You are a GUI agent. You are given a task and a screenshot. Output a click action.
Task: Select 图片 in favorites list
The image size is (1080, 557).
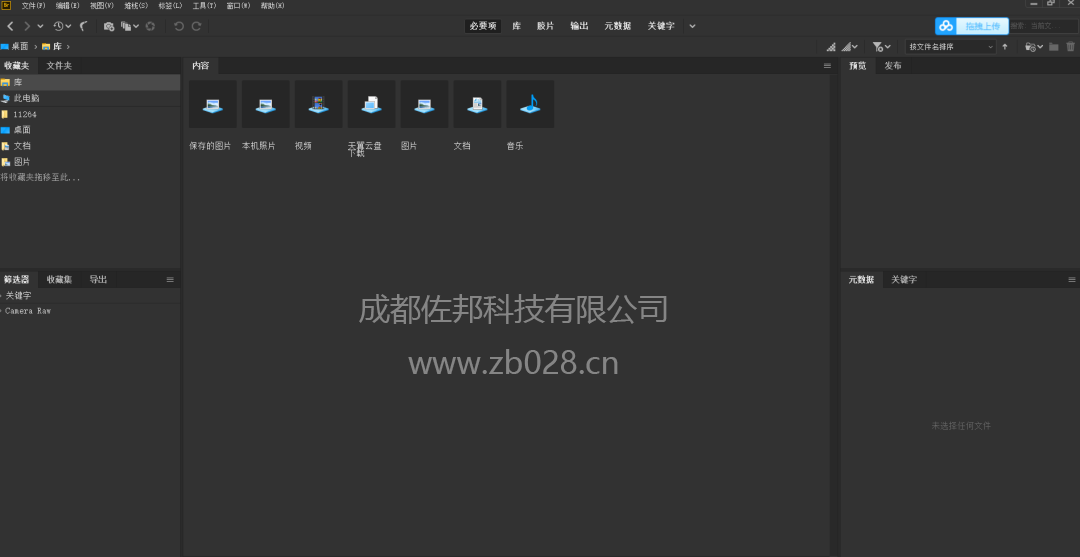pyautogui.click(x=90, y=162)
